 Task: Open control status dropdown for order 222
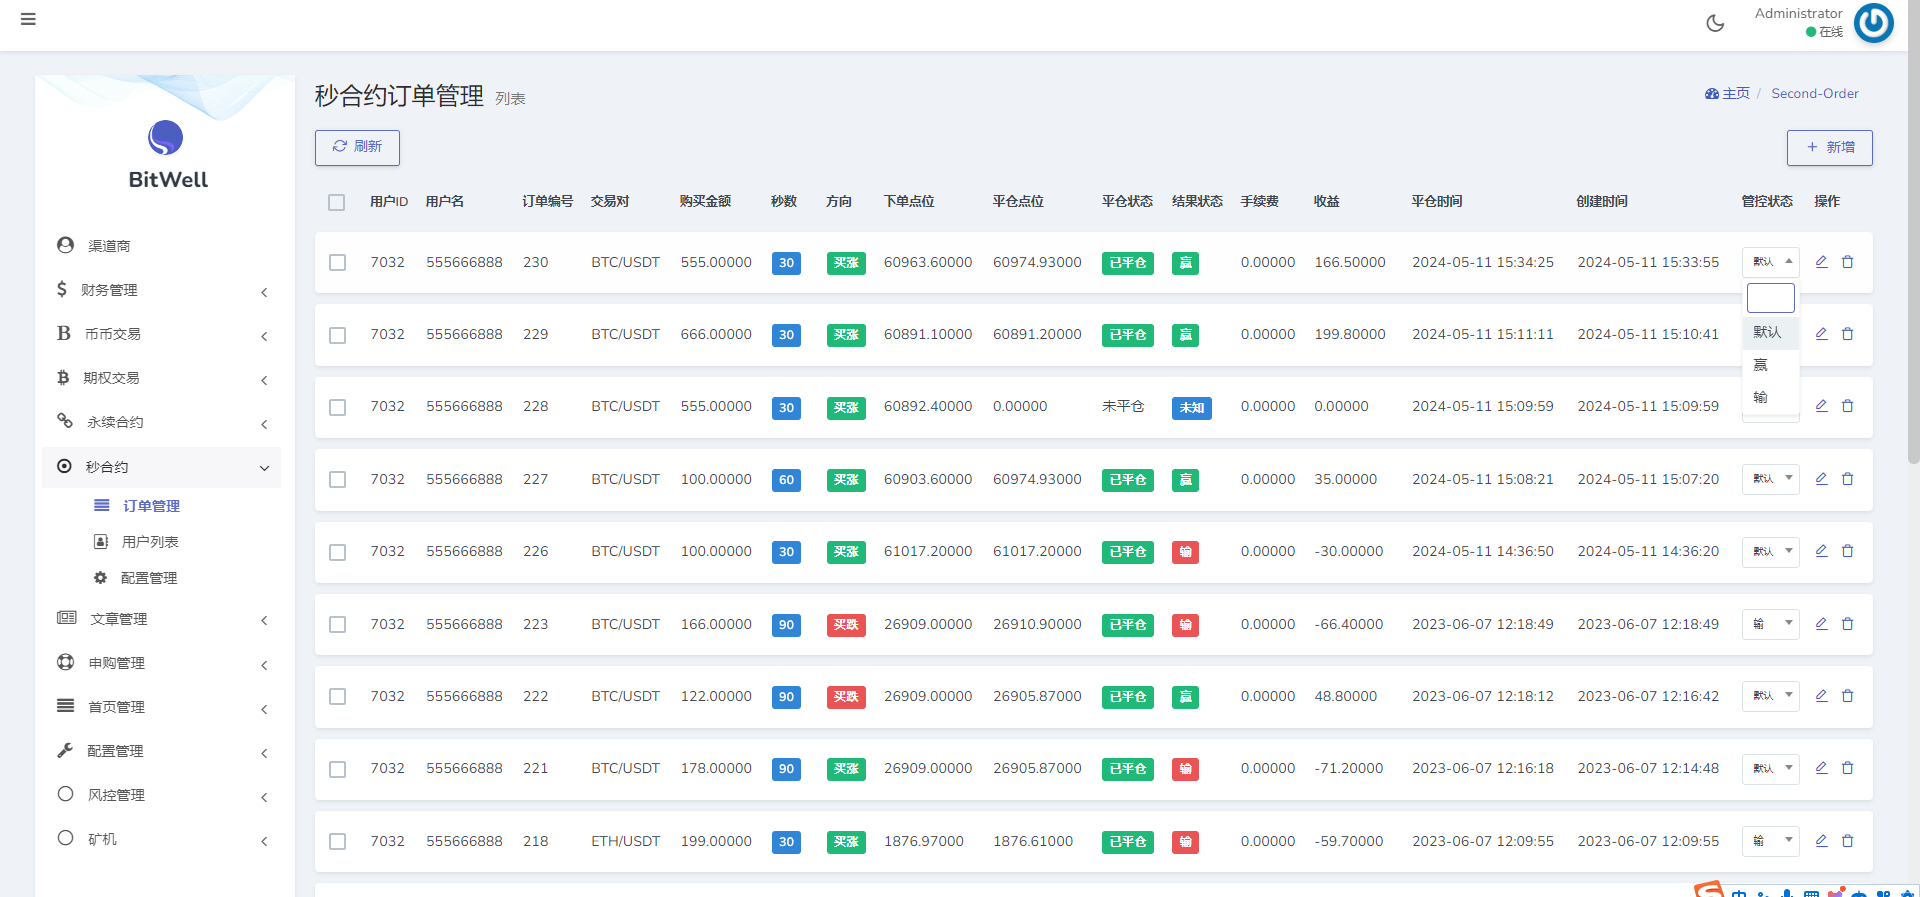pos(1770,696)
